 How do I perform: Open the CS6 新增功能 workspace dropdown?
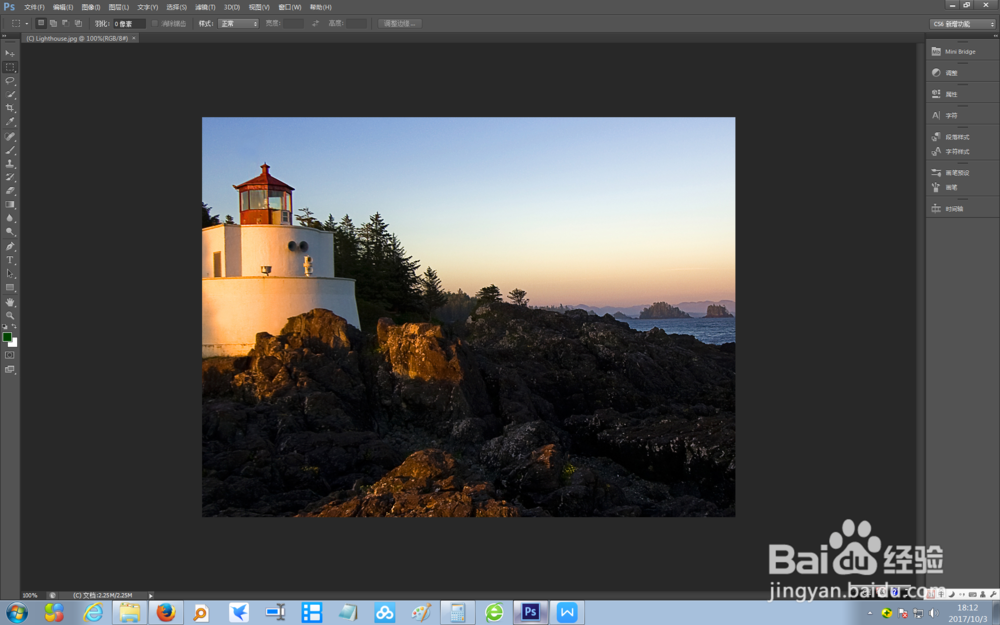point(962,24)
